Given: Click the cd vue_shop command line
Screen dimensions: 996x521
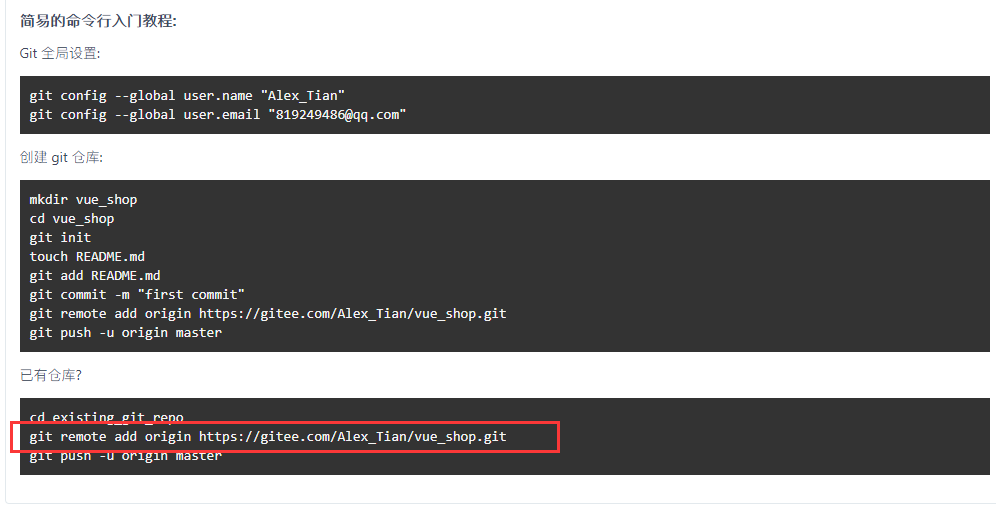Looking at the screenshot, I should (72, 219).
